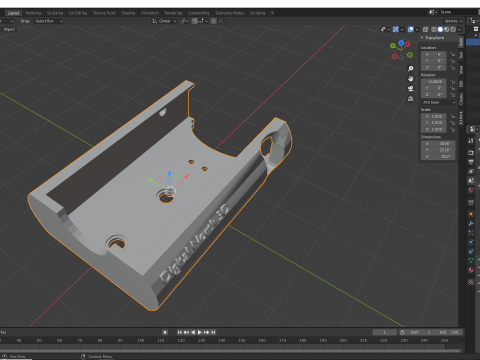Click the Dimensions X field
This screenshot has height=360, width=480.
point(438,143)
